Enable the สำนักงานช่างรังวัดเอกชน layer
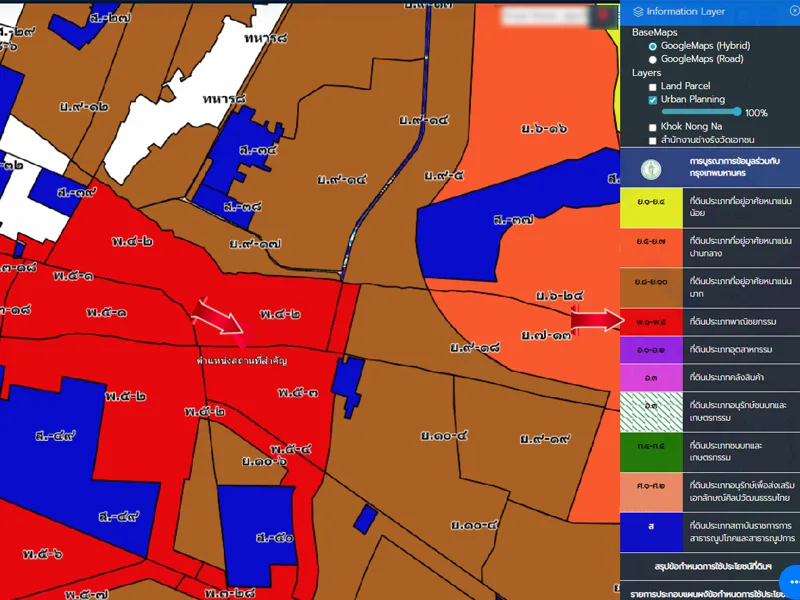The image size is (800, 600). pos(653,140)
